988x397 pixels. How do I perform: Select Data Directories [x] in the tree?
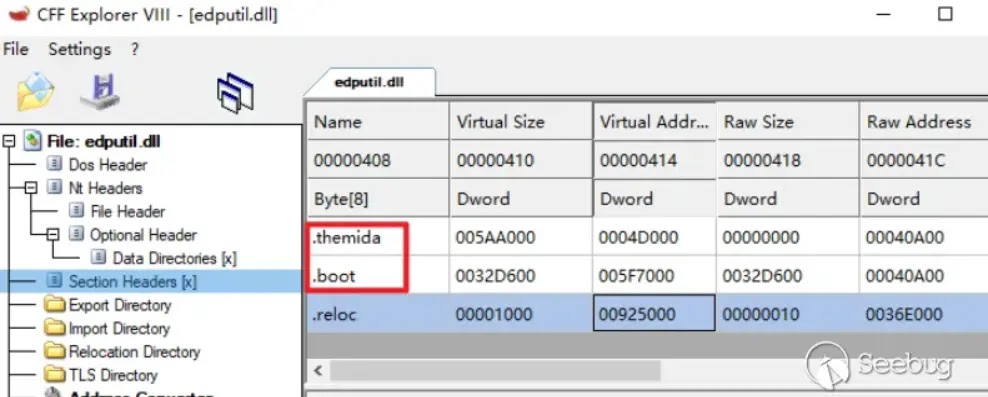[x=175, y=258]
